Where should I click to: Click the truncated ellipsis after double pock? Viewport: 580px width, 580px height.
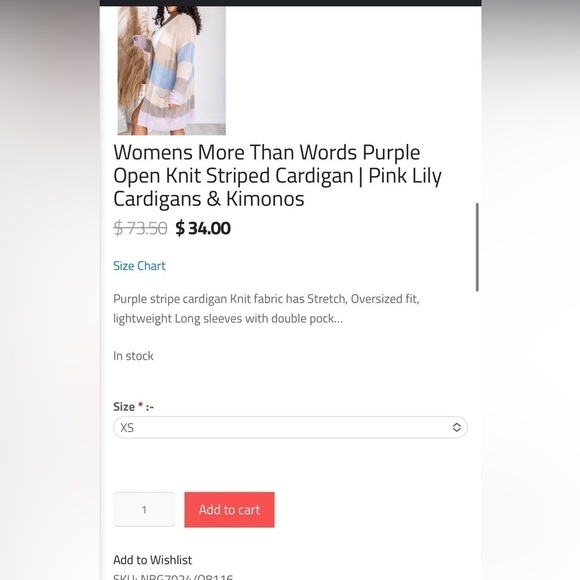point(338,319)
